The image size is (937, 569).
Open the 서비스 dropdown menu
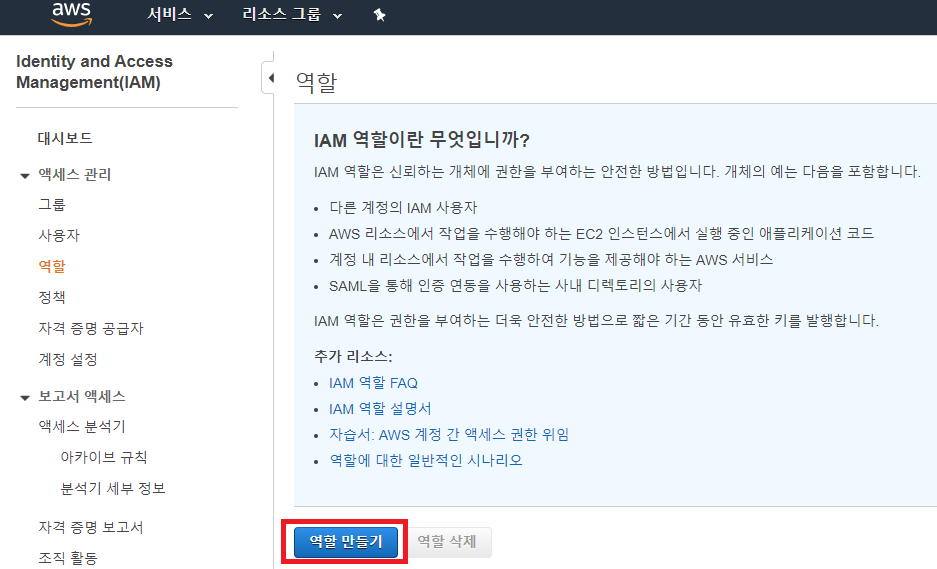coord(180,14)
